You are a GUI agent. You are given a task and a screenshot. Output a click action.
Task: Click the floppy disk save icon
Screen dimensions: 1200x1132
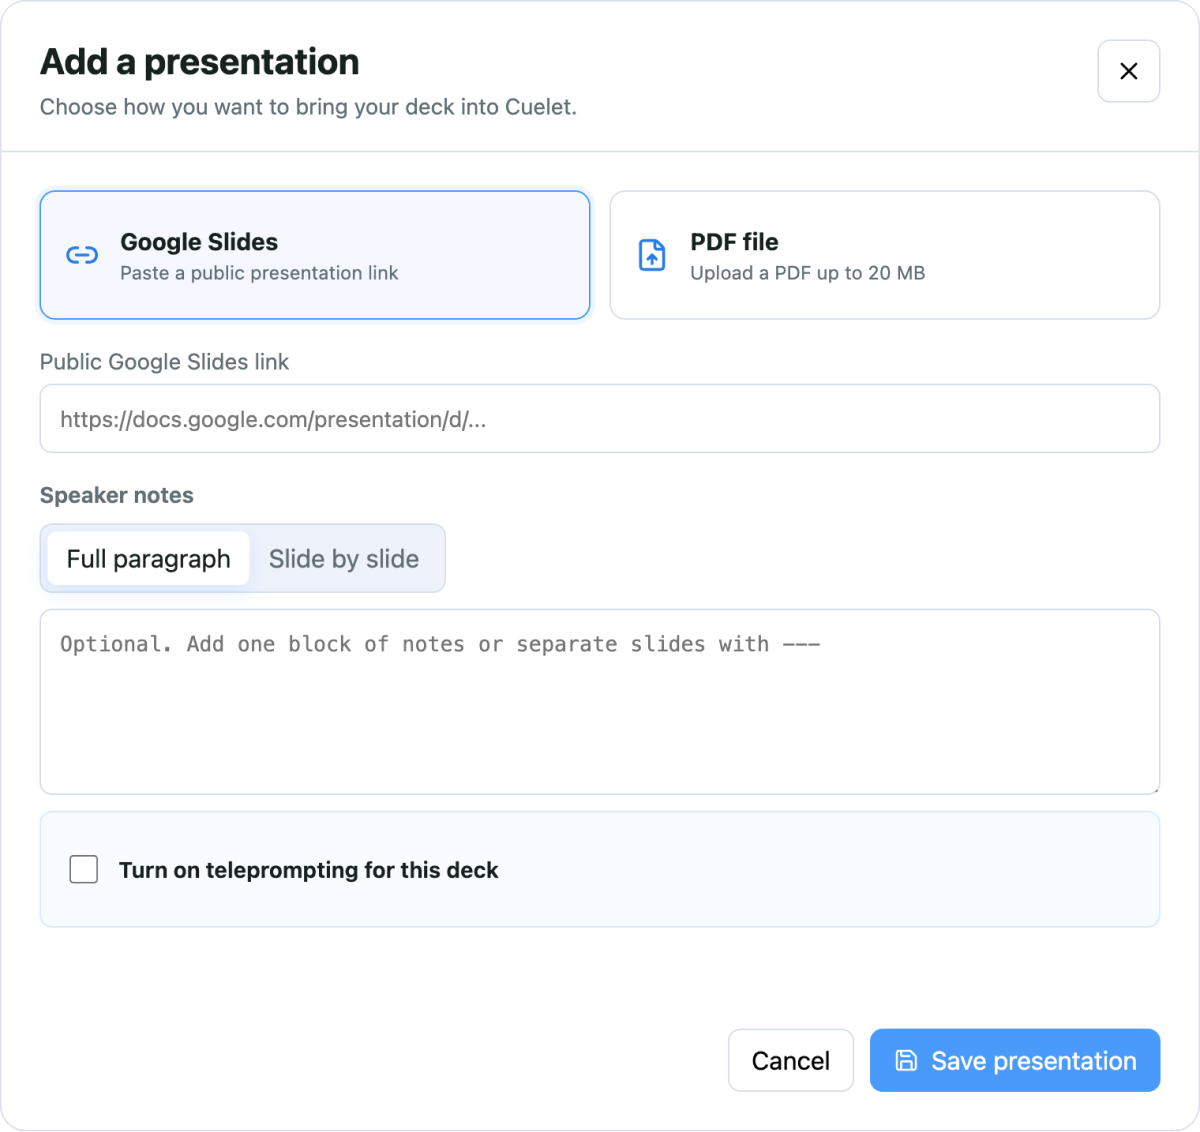906,1060
